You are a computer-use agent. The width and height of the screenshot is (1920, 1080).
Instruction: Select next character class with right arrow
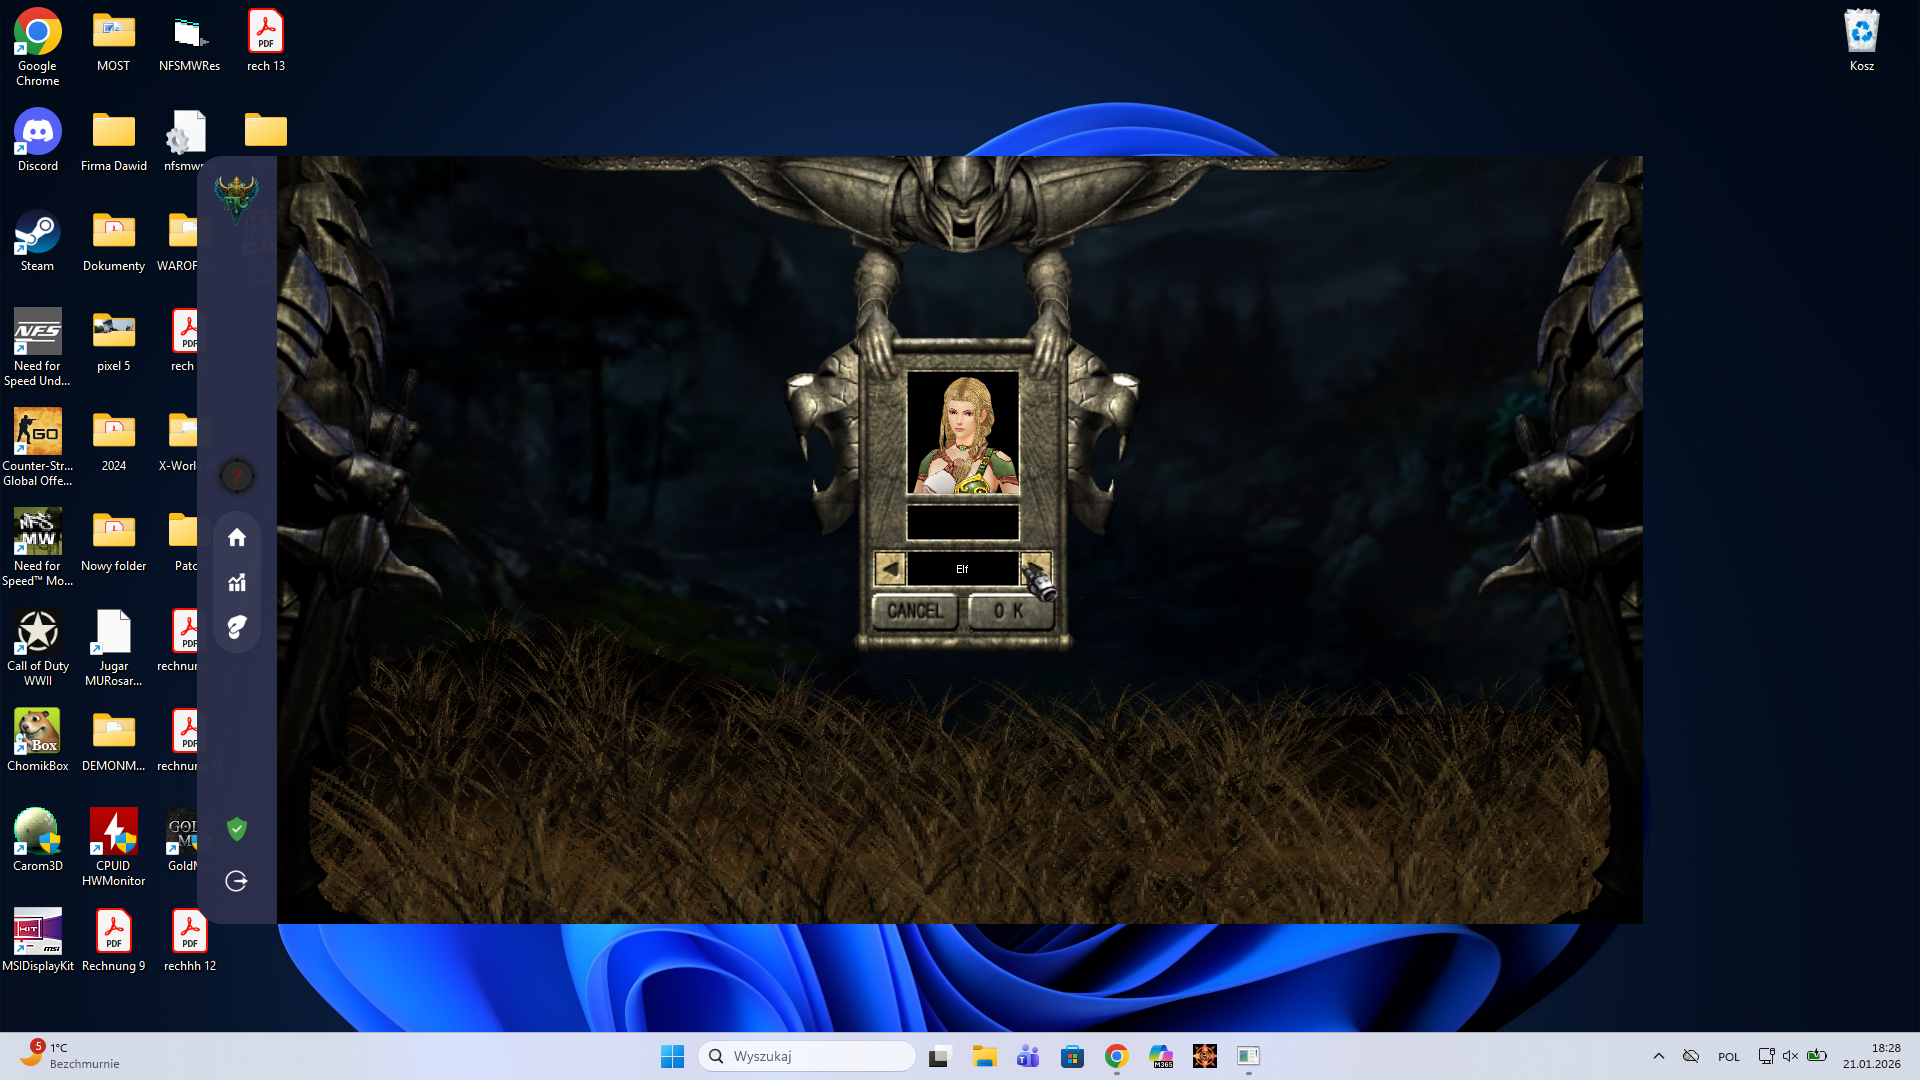click(x=1035, y=569)
